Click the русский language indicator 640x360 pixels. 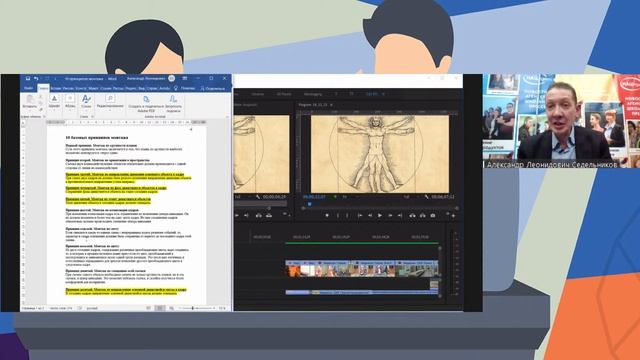coord(92,308)
